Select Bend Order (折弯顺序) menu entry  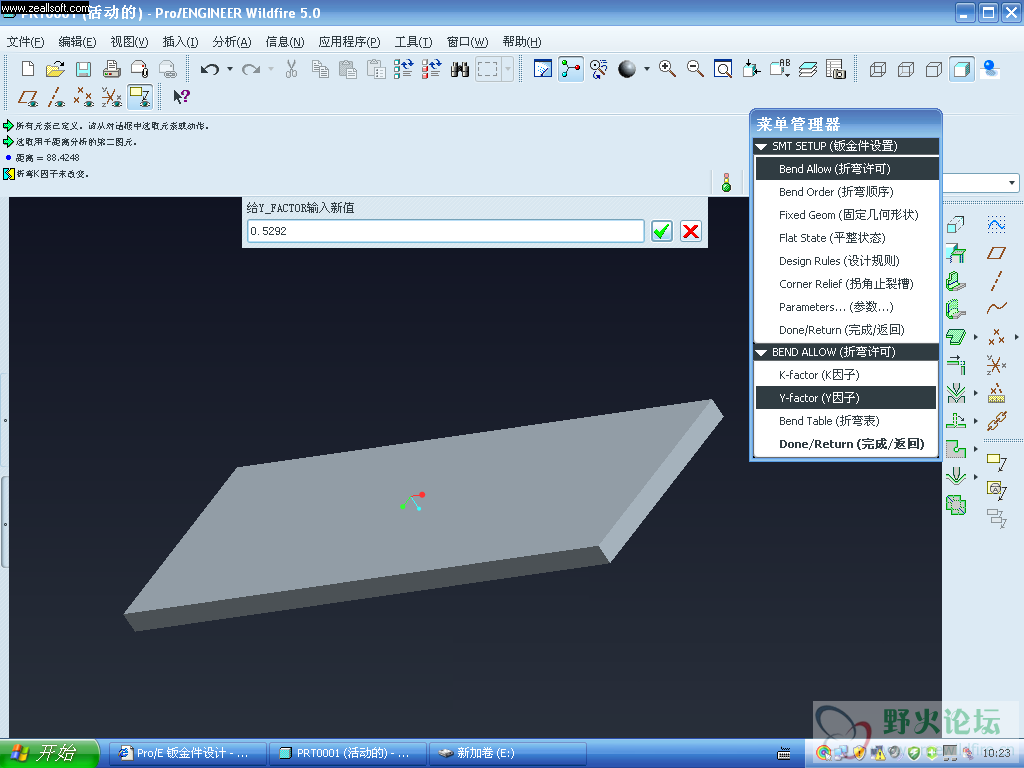click(x=846, y=192)
